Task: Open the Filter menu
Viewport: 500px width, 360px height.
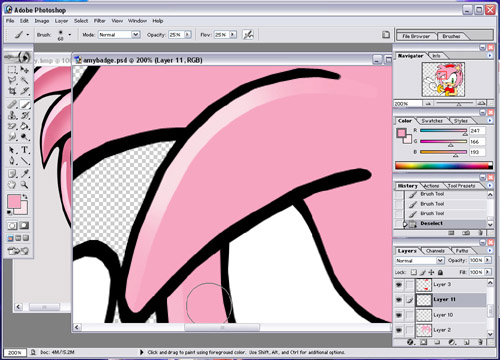Action: coord(99,21)
